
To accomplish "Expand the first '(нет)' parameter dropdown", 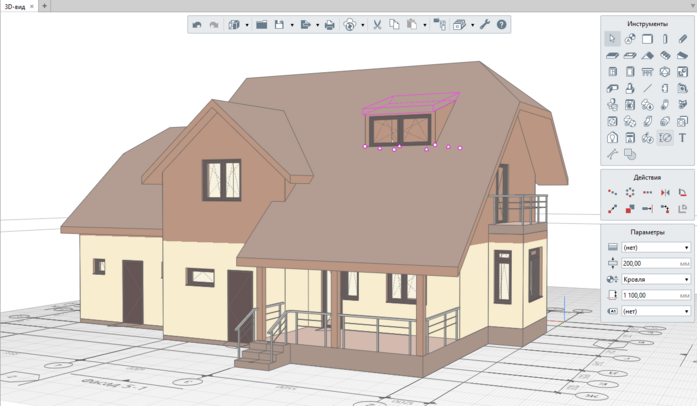I will pyautogui.click(x=655, y=247).
